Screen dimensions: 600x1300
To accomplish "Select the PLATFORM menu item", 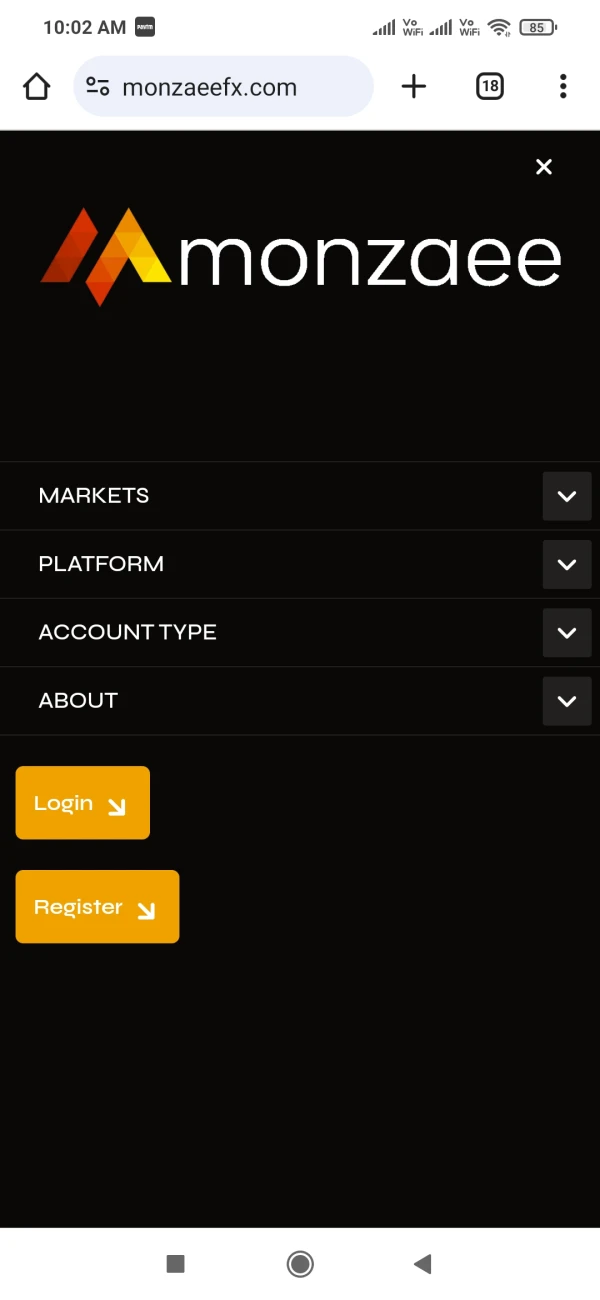I will 101,564.
